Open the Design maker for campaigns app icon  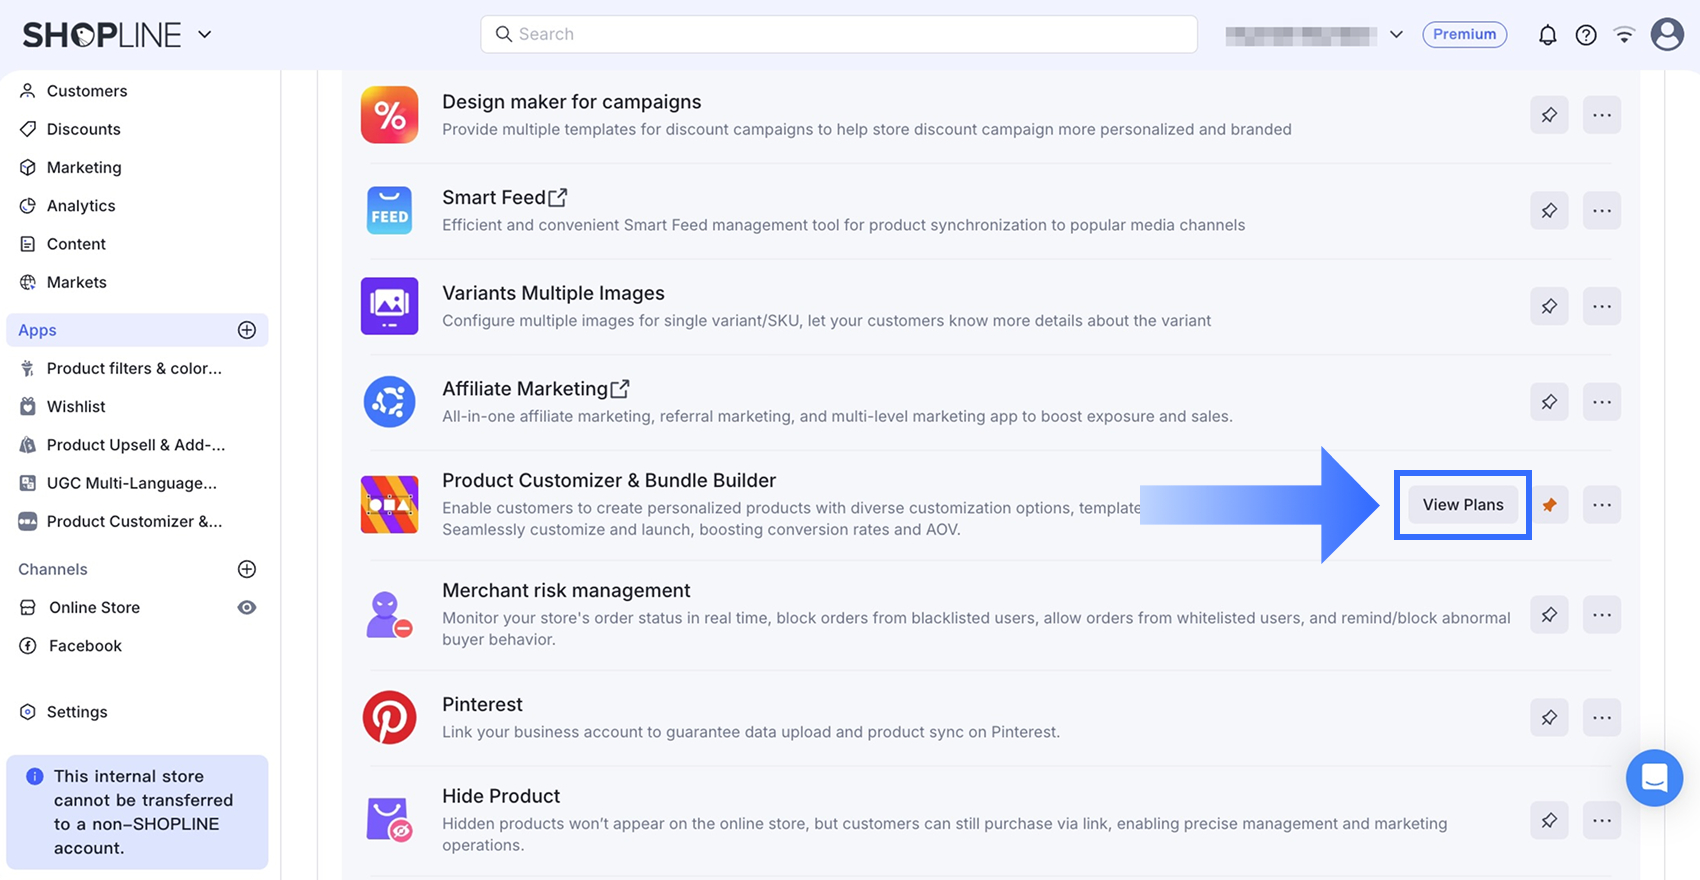pos(389,115)
